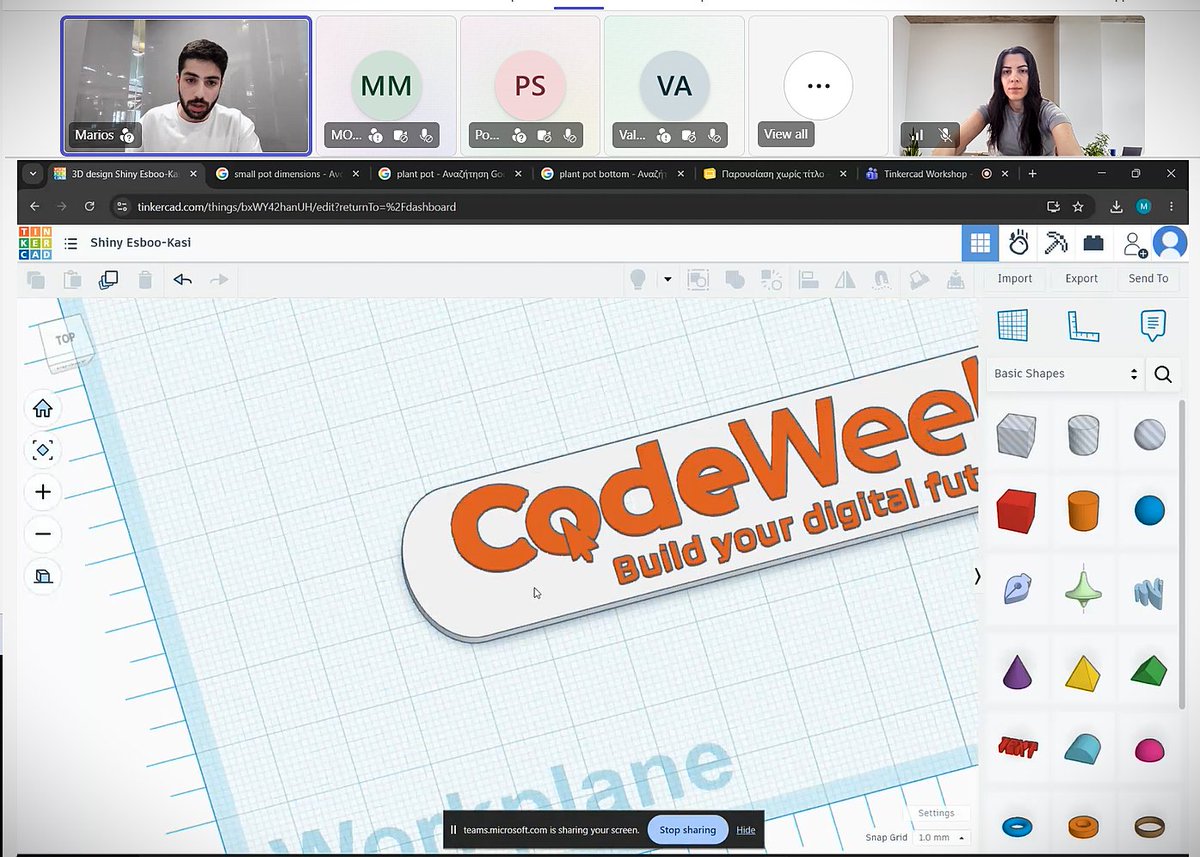
Task: Search shapes with the magnifier icon
Action: point(1163,374)
